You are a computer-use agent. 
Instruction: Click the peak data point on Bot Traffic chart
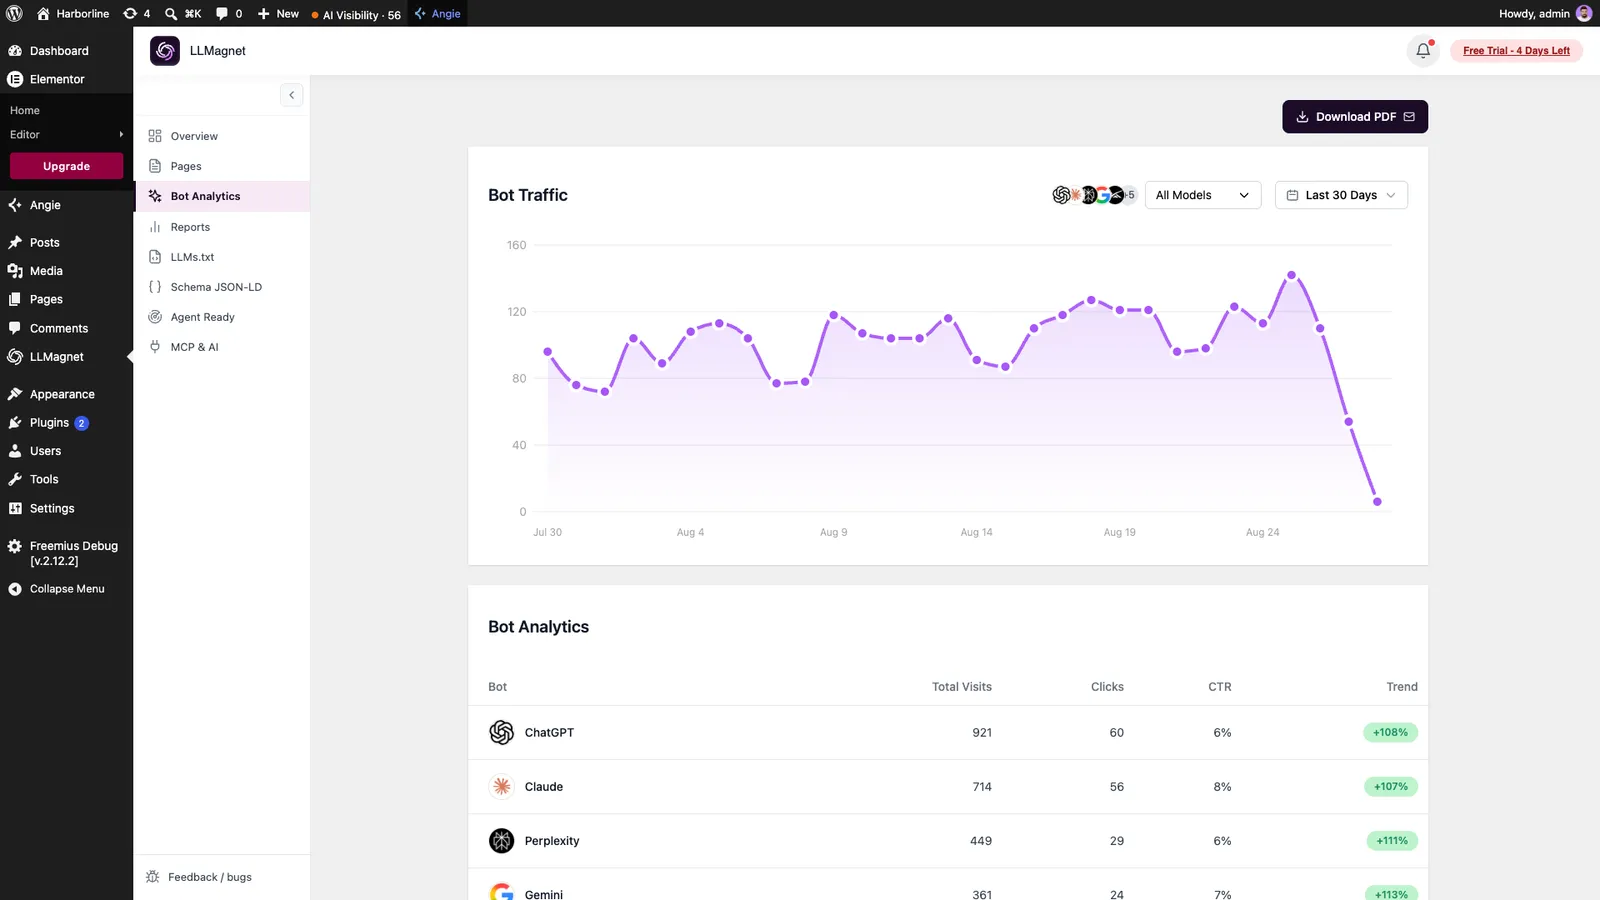coord(1291,275)
